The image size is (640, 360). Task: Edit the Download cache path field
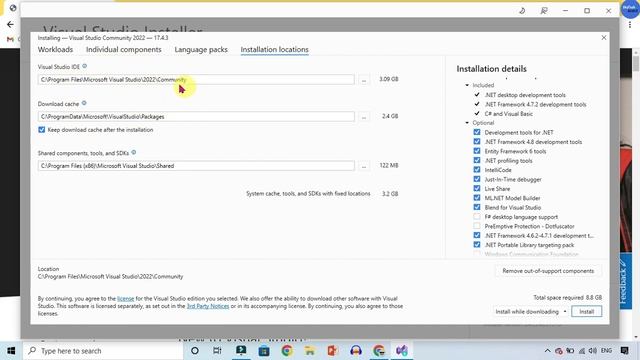point(196,116)
